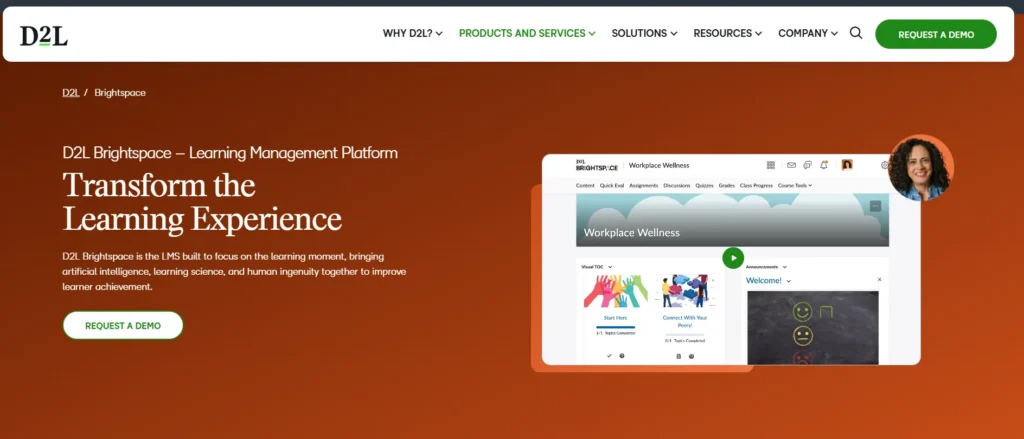The width and height of the screenshot is (1024, 439).
Task: Expand the Visual TOC chevron
Action: pyautogui.click(x=610, y=267)
